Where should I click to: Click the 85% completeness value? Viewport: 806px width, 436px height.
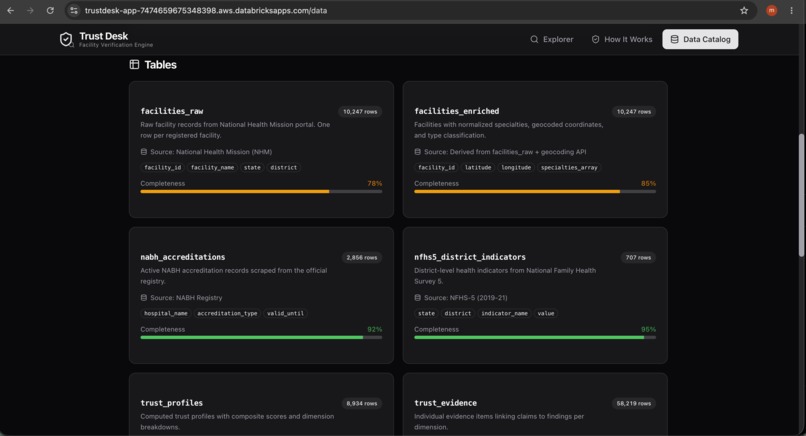(648, 184)
